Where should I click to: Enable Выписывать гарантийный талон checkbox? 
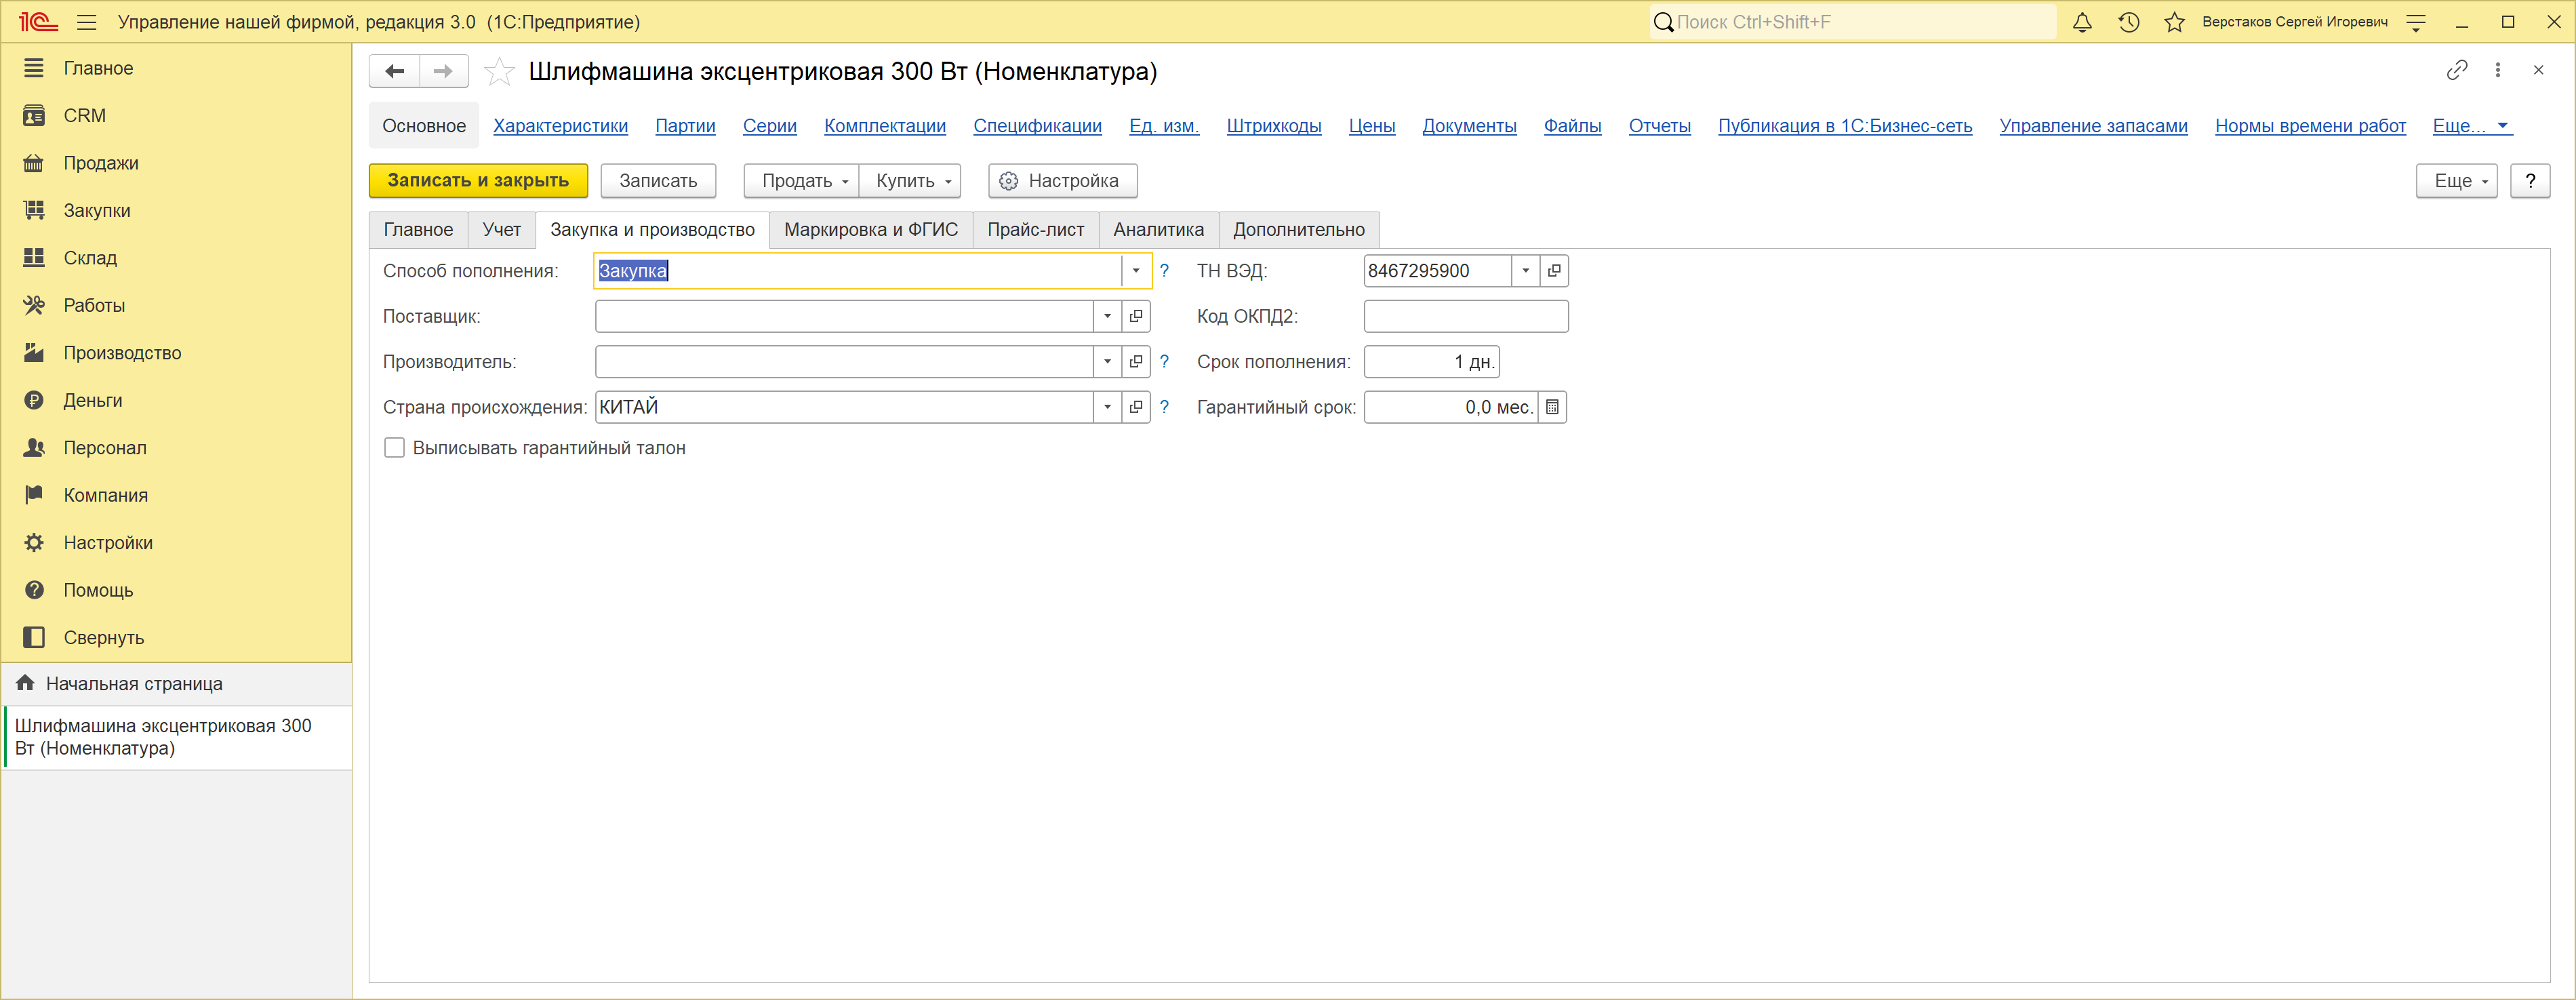(x=395, y=448)
